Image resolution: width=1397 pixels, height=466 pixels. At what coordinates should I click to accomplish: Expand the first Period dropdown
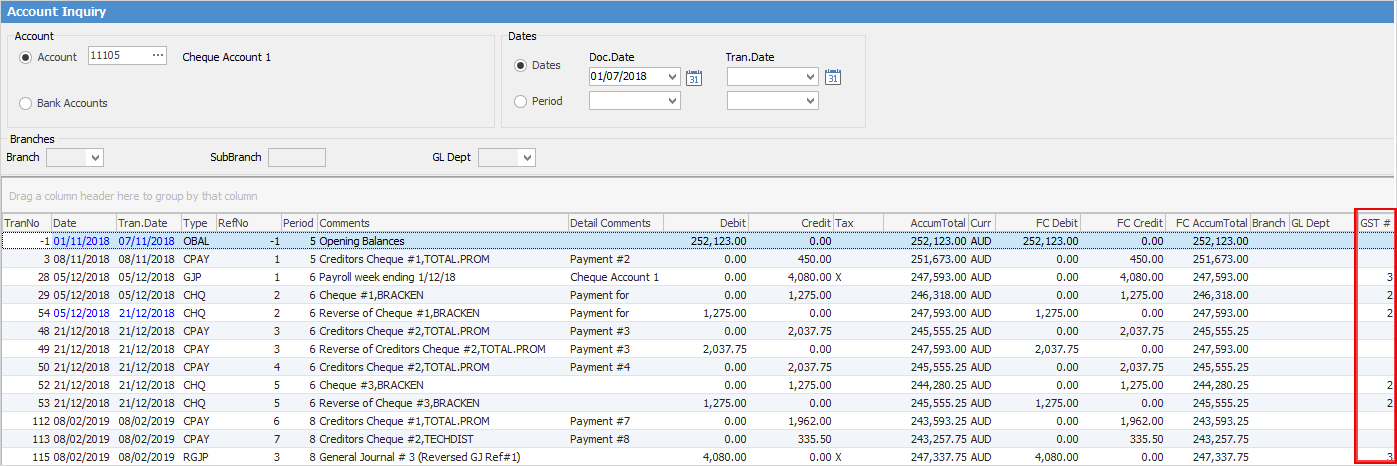coord(672,101)
